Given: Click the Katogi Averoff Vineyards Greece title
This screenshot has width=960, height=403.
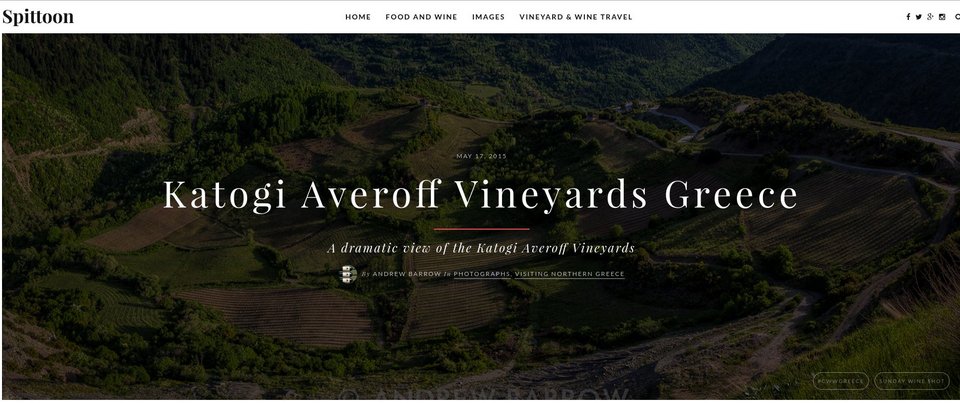Looking at the screenshot, I should pyautogui.click(x=481, y=195).
